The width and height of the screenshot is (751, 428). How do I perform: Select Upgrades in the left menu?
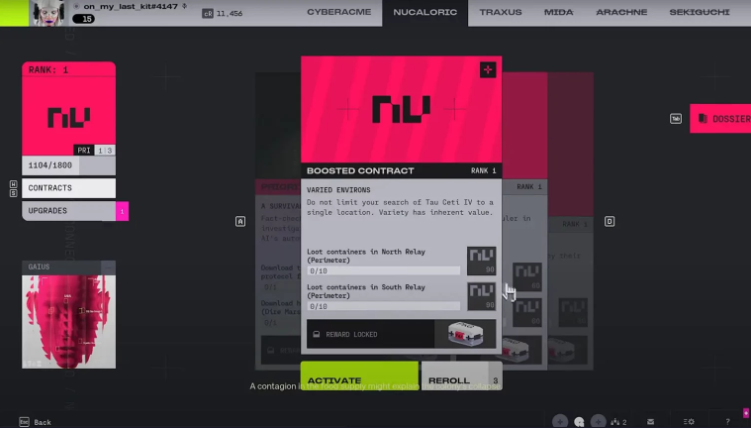(68, 211)
